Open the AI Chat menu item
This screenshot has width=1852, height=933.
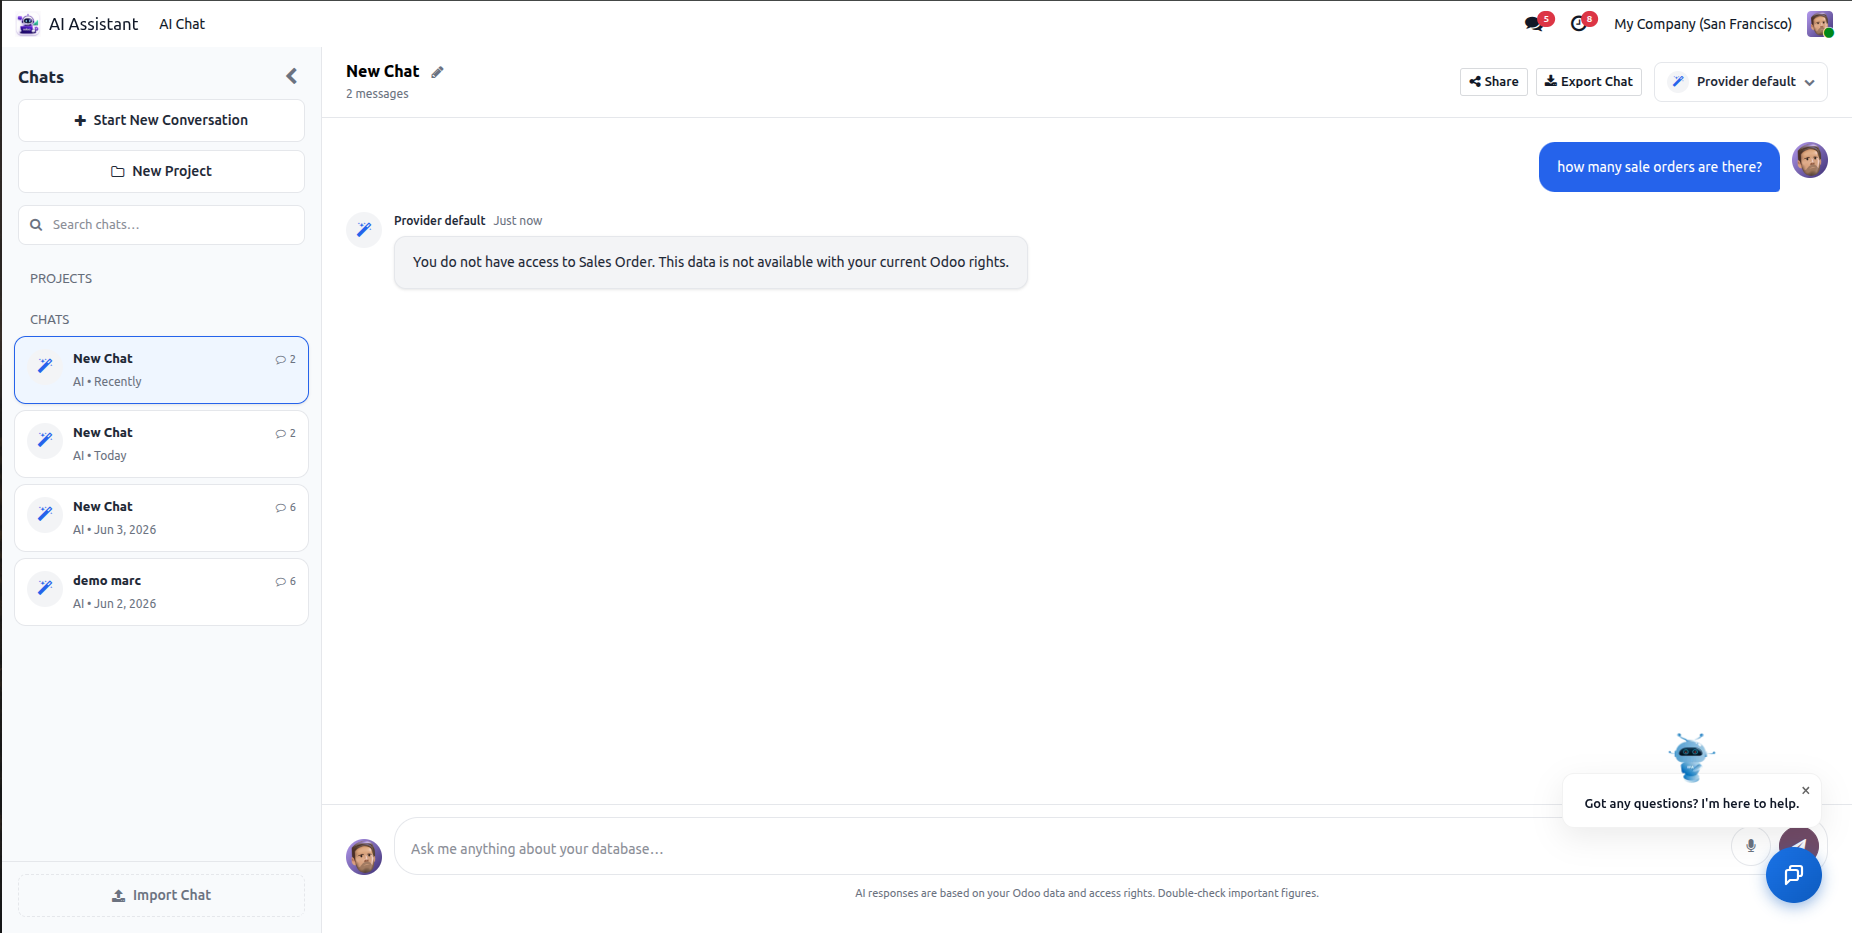pyautogui.click(x=182, y=24)
